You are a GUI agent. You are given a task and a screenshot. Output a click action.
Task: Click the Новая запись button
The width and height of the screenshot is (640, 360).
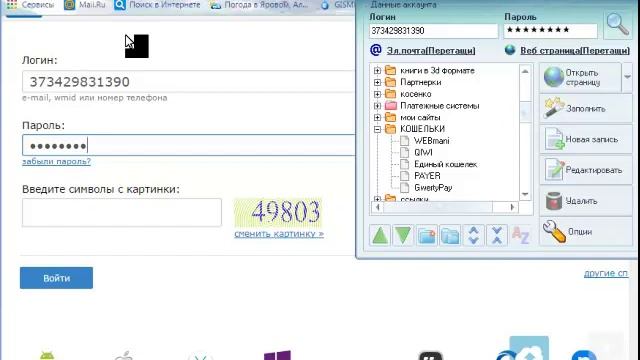[586, 139]
